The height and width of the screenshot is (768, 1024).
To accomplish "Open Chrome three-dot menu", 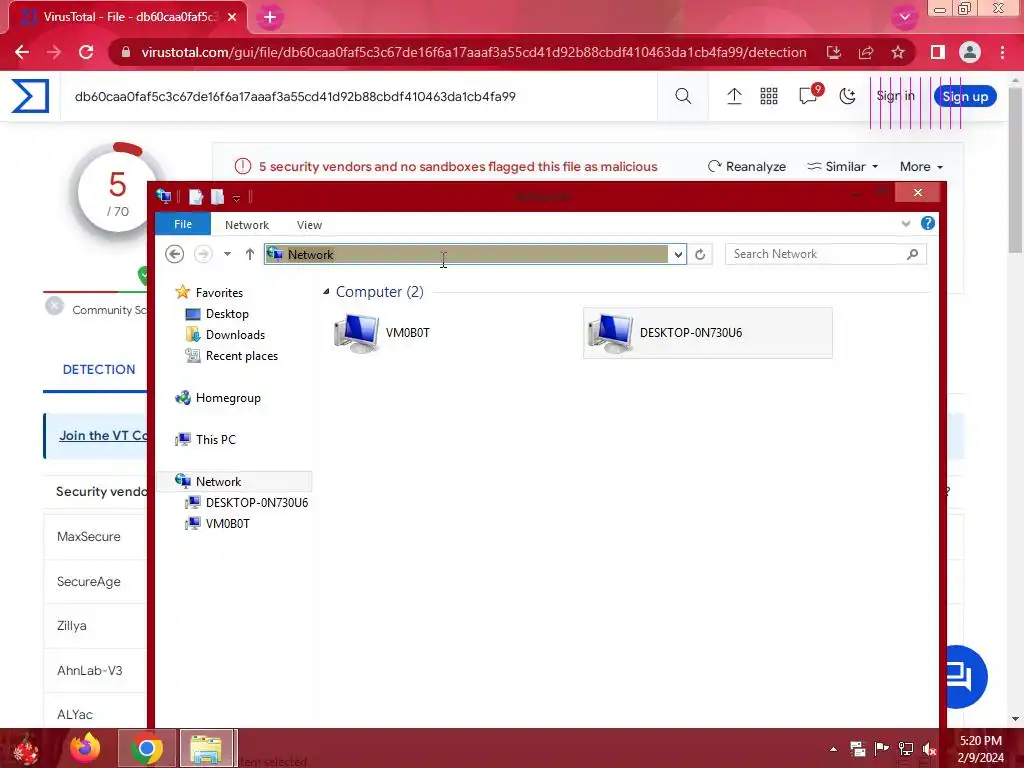I will coord(1002,52).
